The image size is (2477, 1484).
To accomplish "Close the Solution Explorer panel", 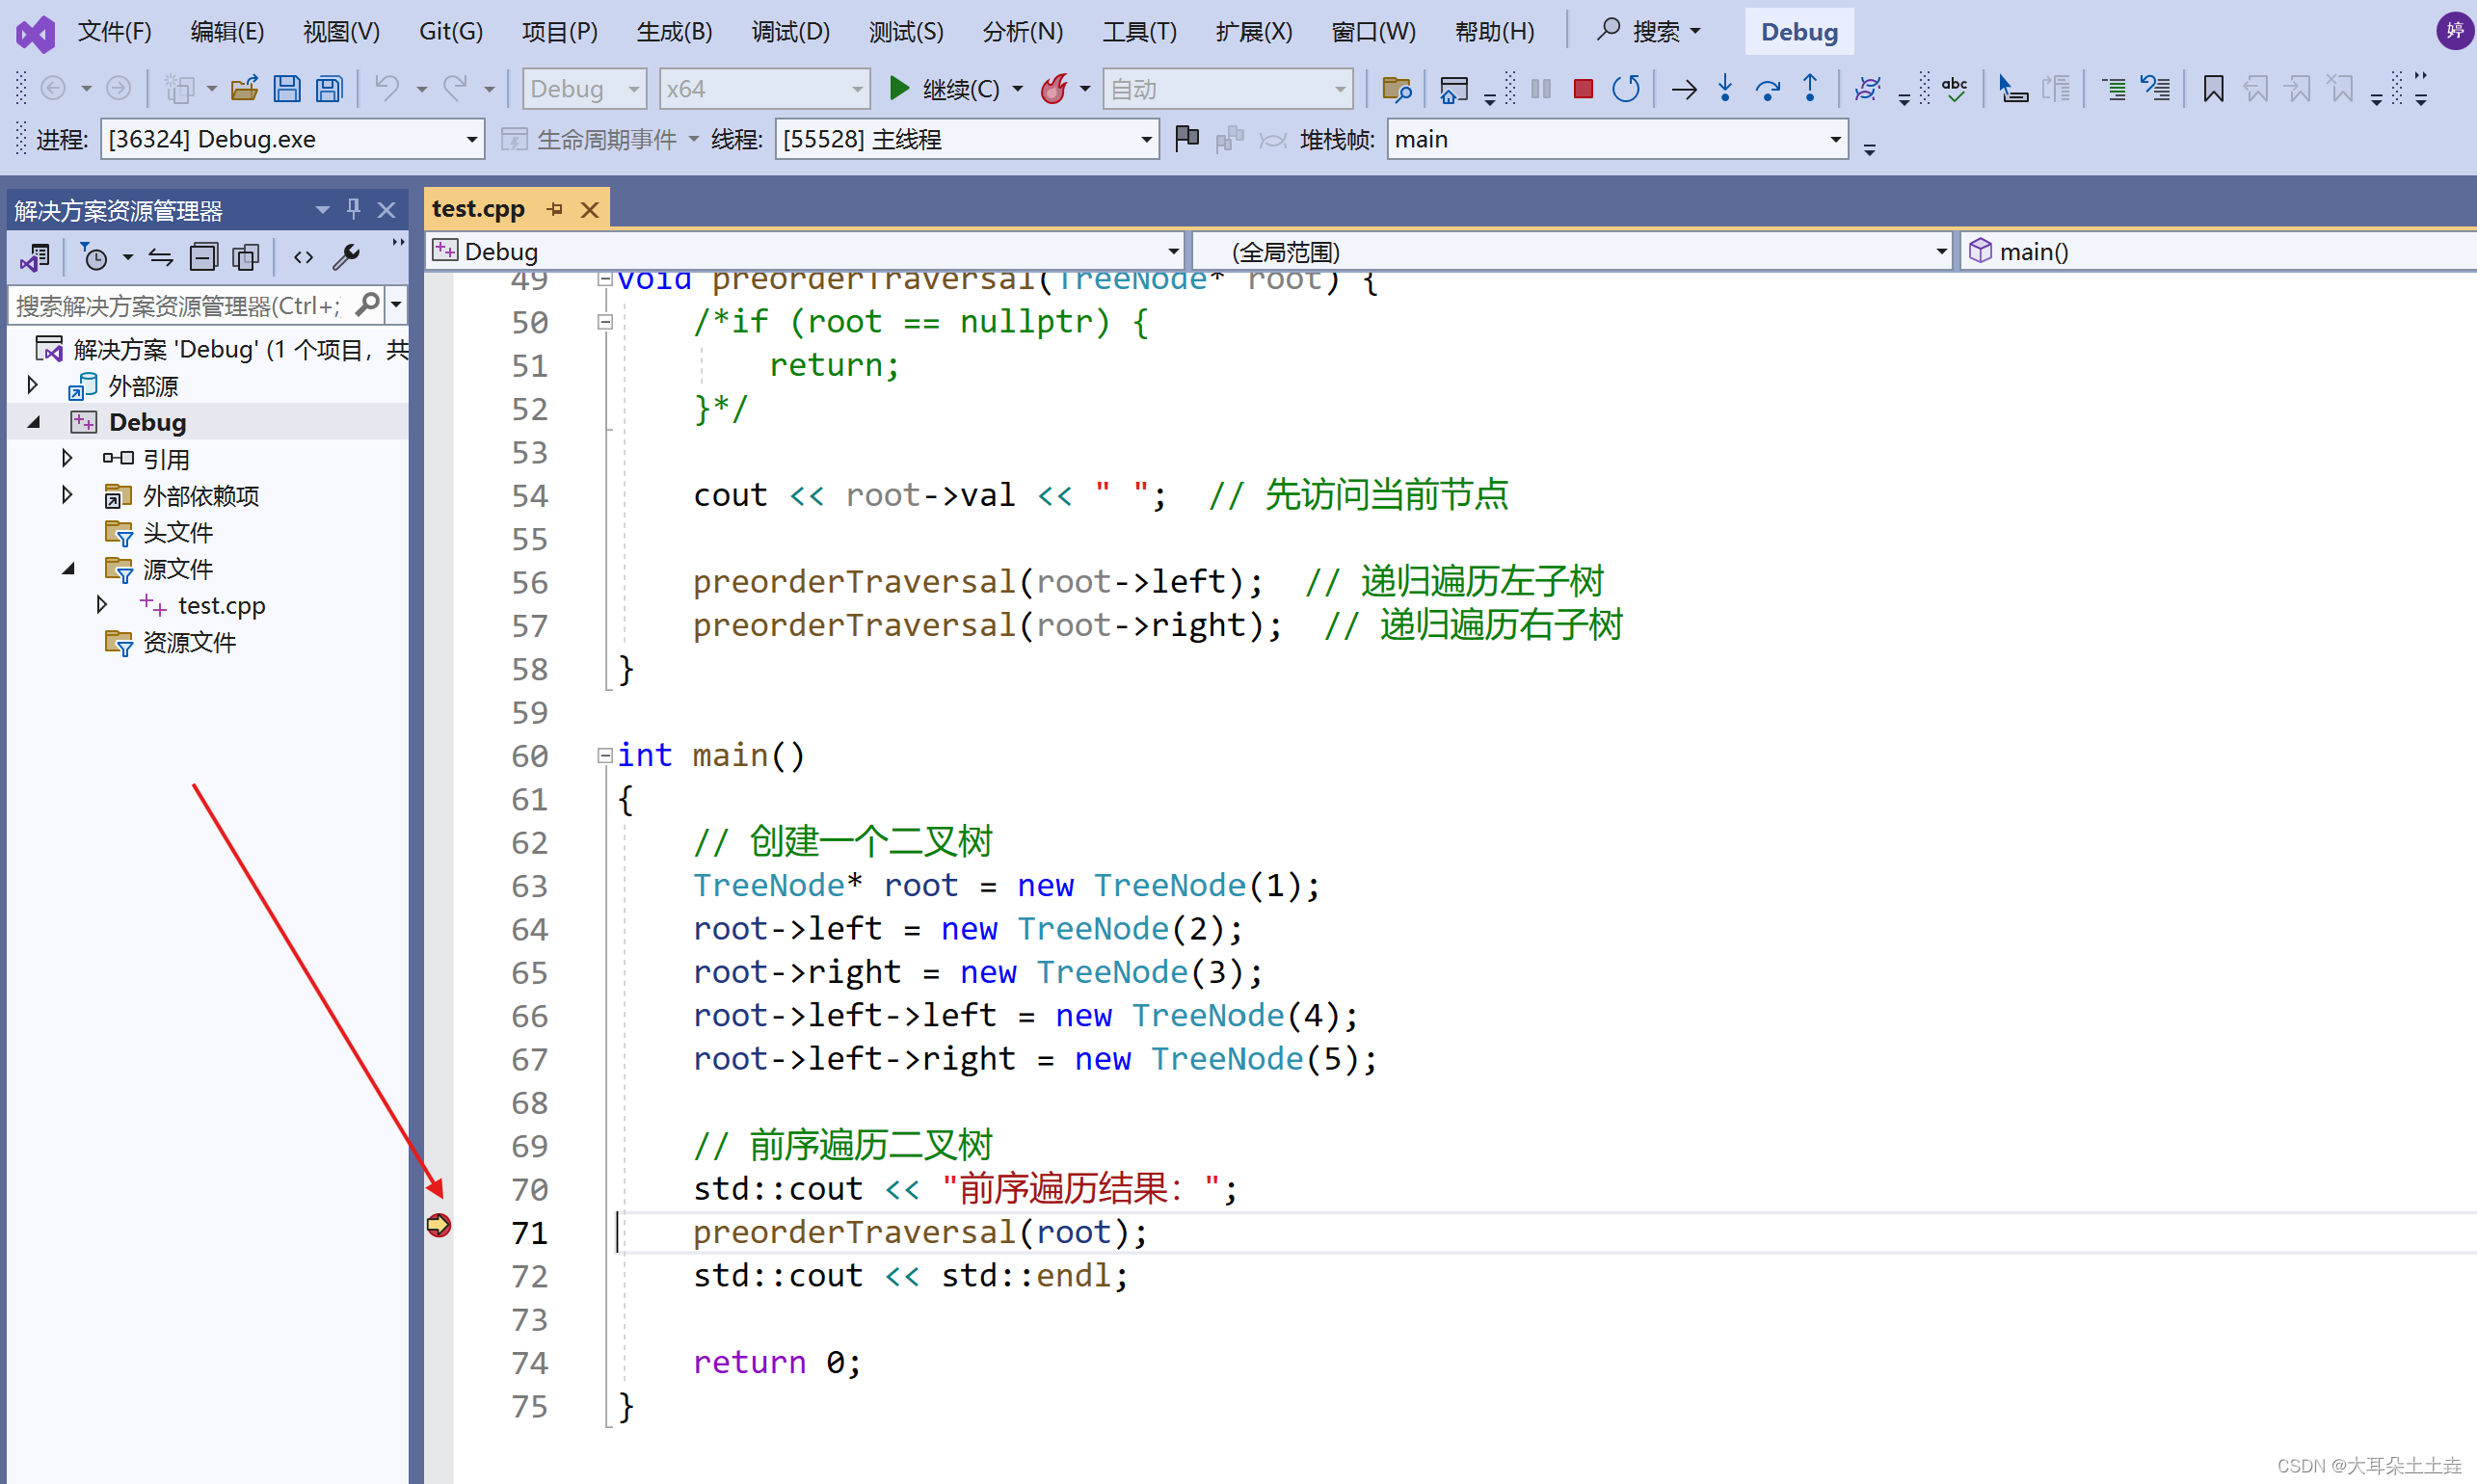I will pos(386,209).
